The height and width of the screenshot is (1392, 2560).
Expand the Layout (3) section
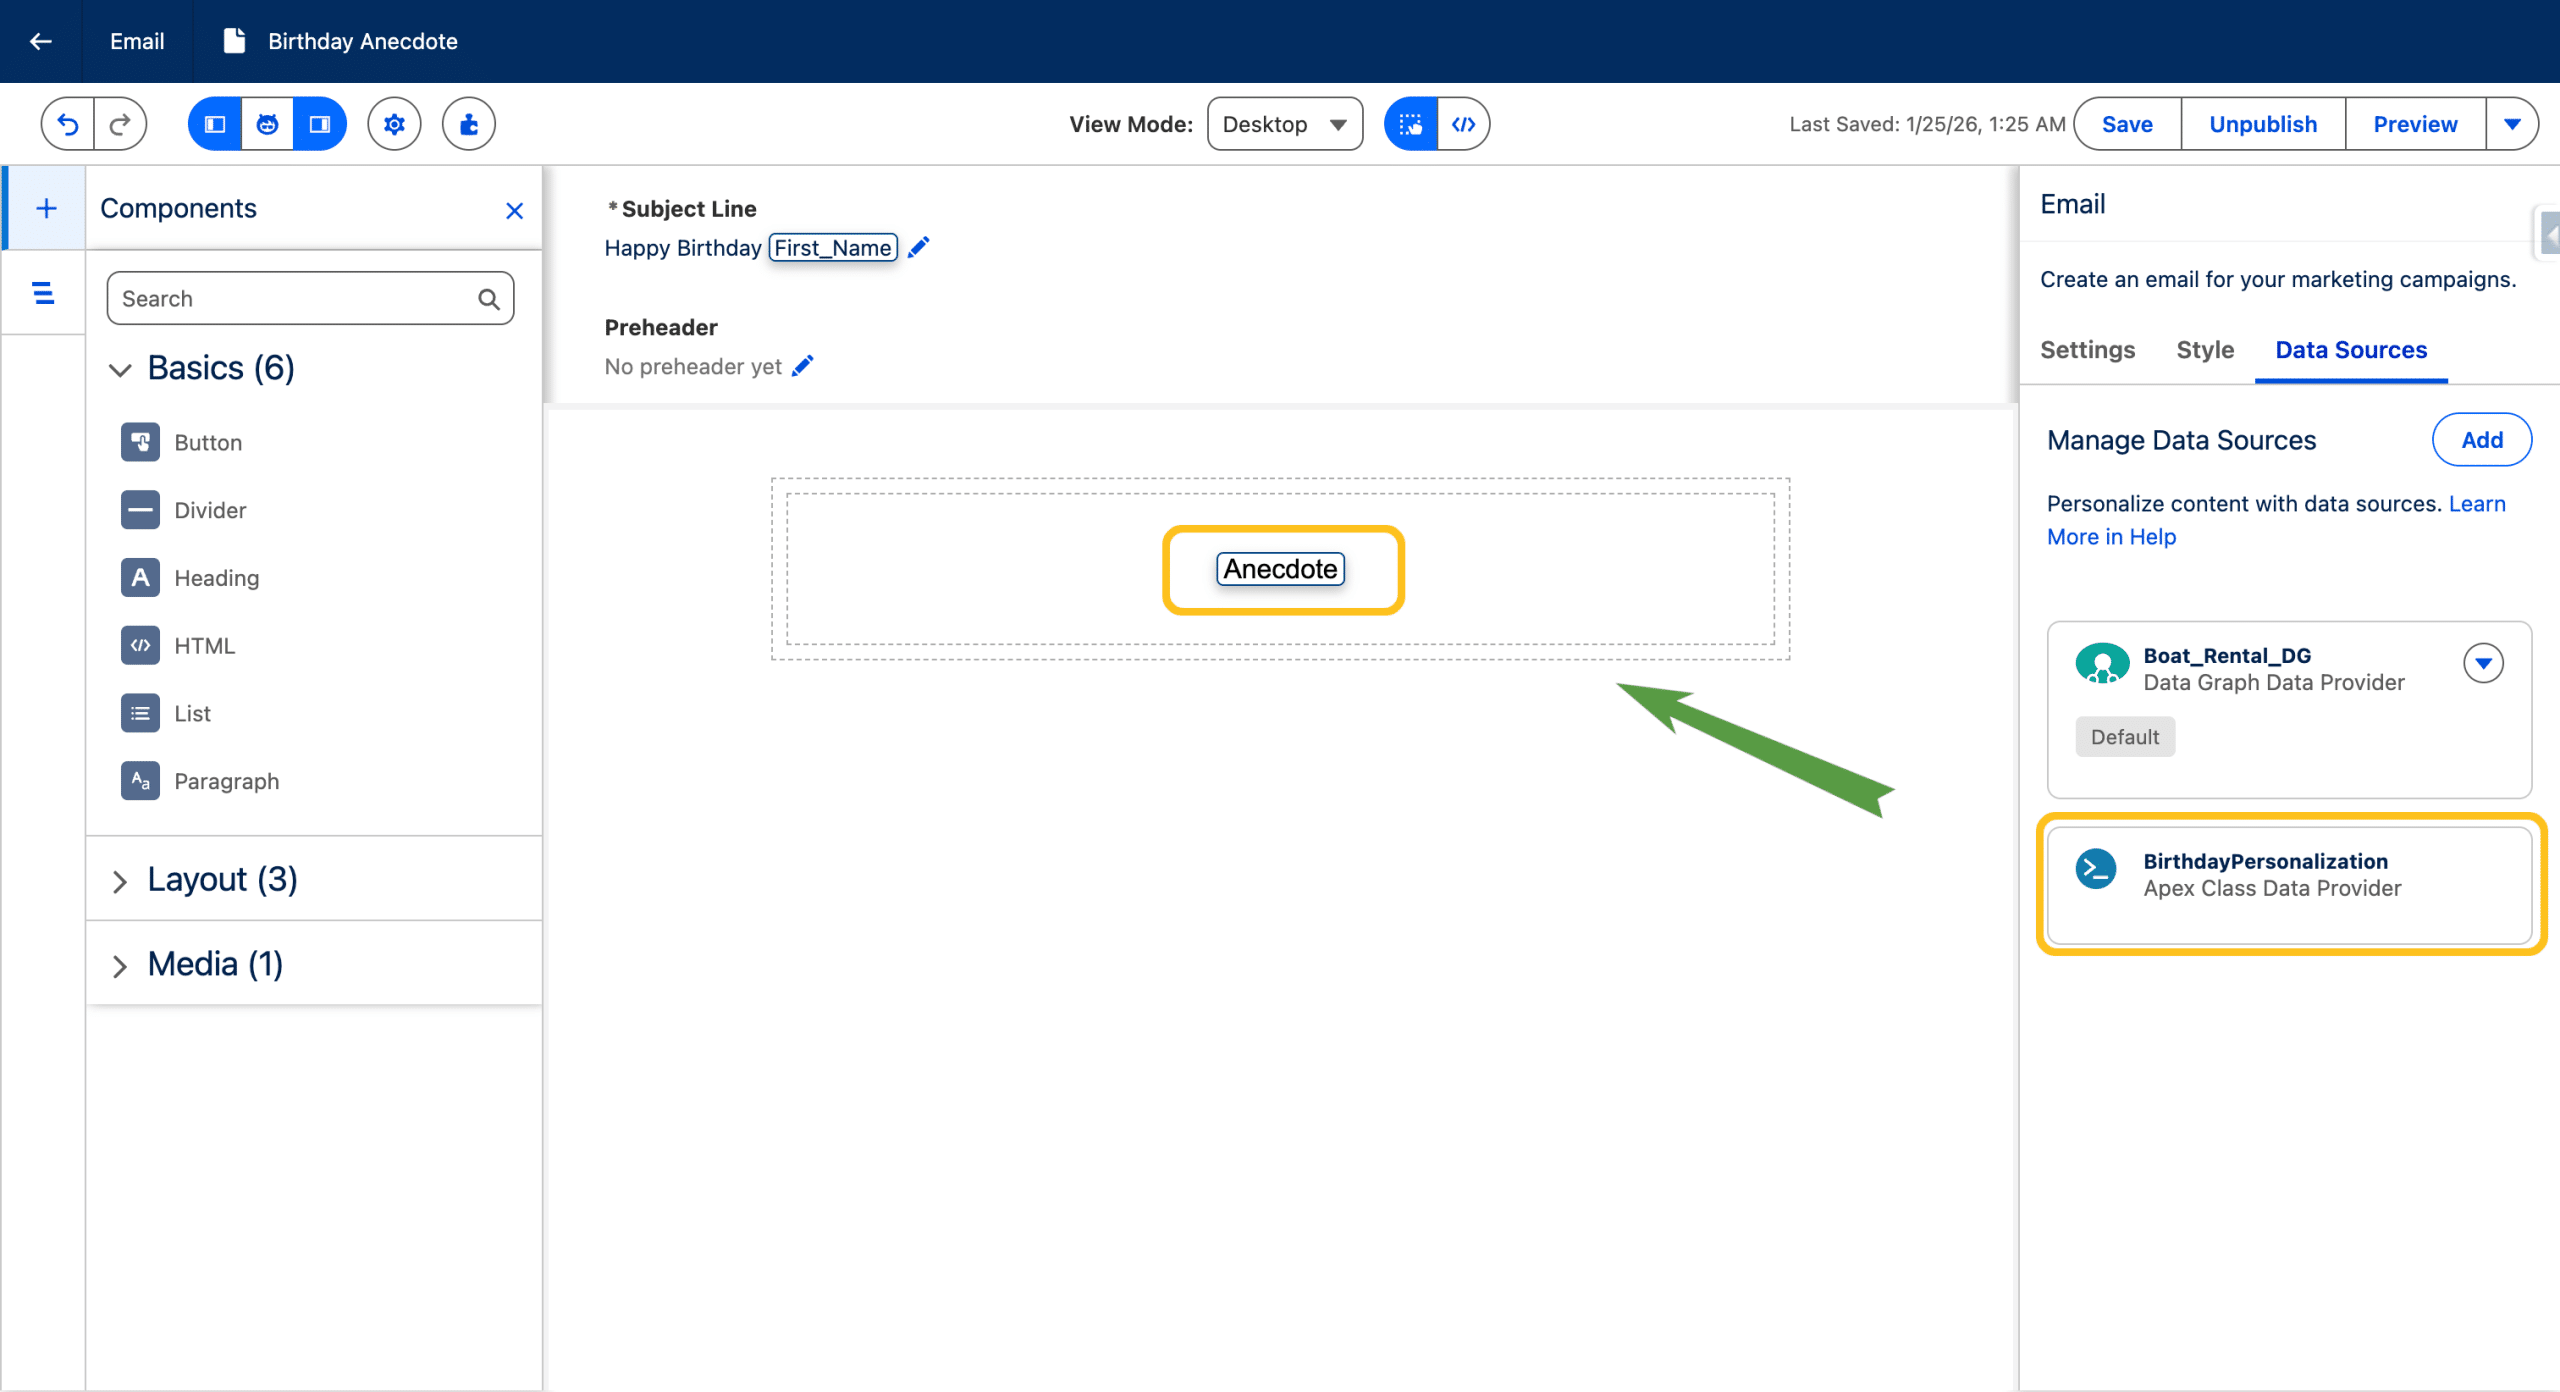coord(120,880)
